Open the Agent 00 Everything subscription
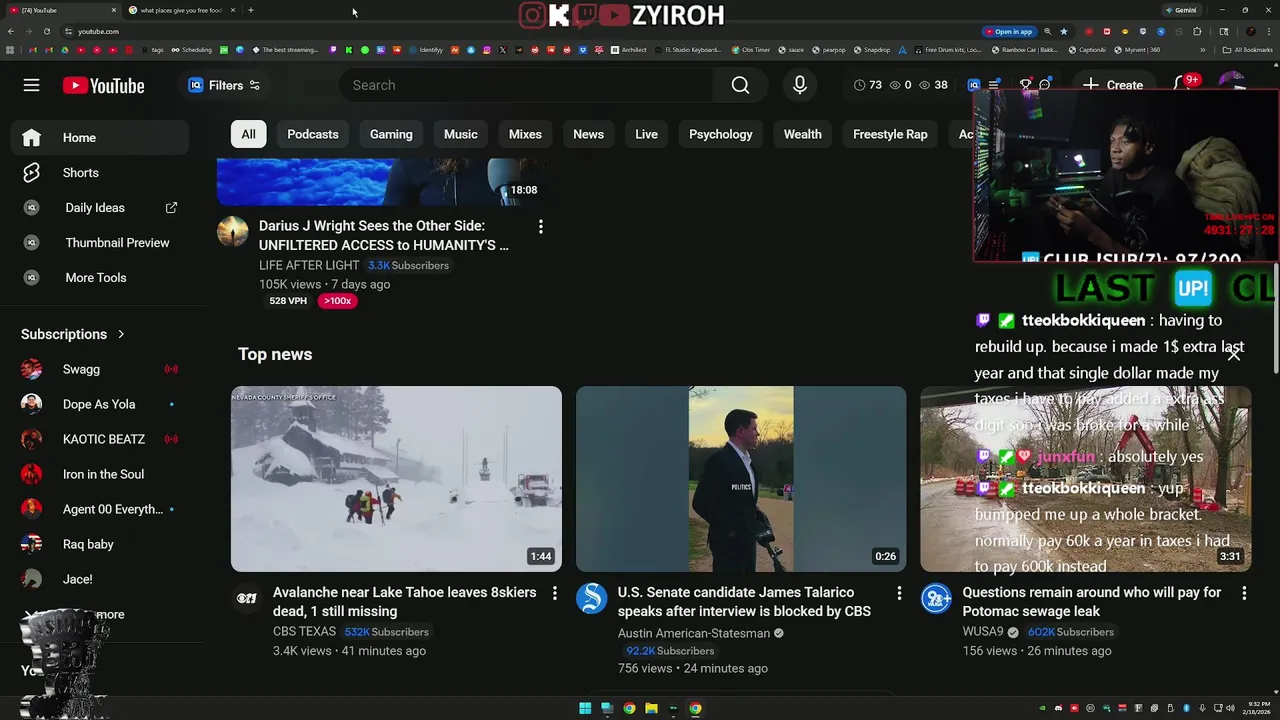This screenshot has width=1280, height=720. [x=100, y=509]
